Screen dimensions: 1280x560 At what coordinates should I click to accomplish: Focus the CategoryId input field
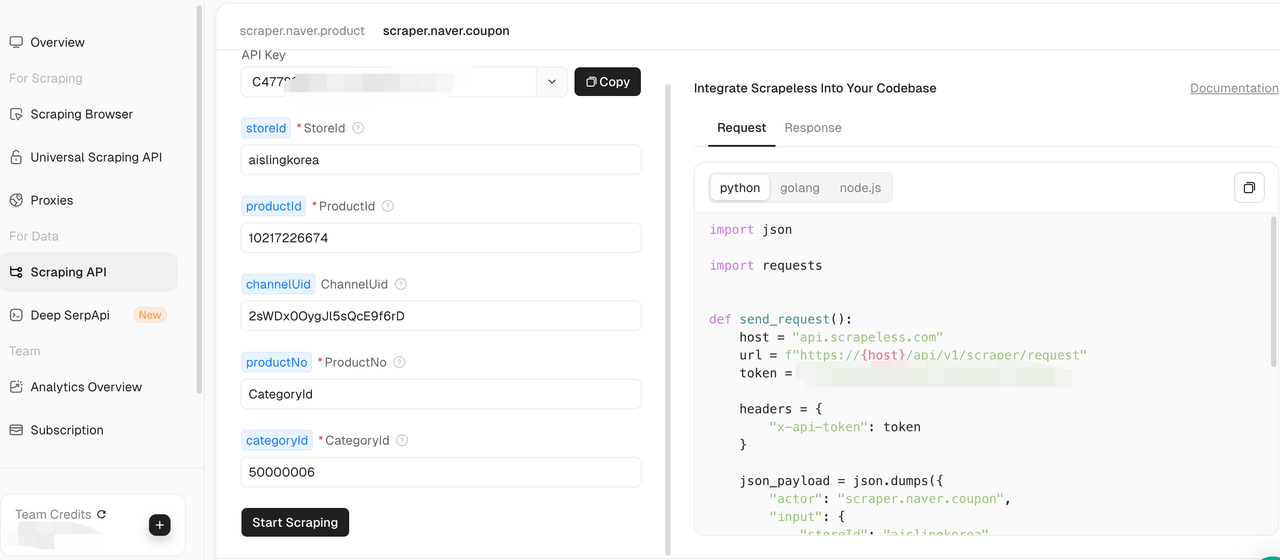[x=441, y=472]
